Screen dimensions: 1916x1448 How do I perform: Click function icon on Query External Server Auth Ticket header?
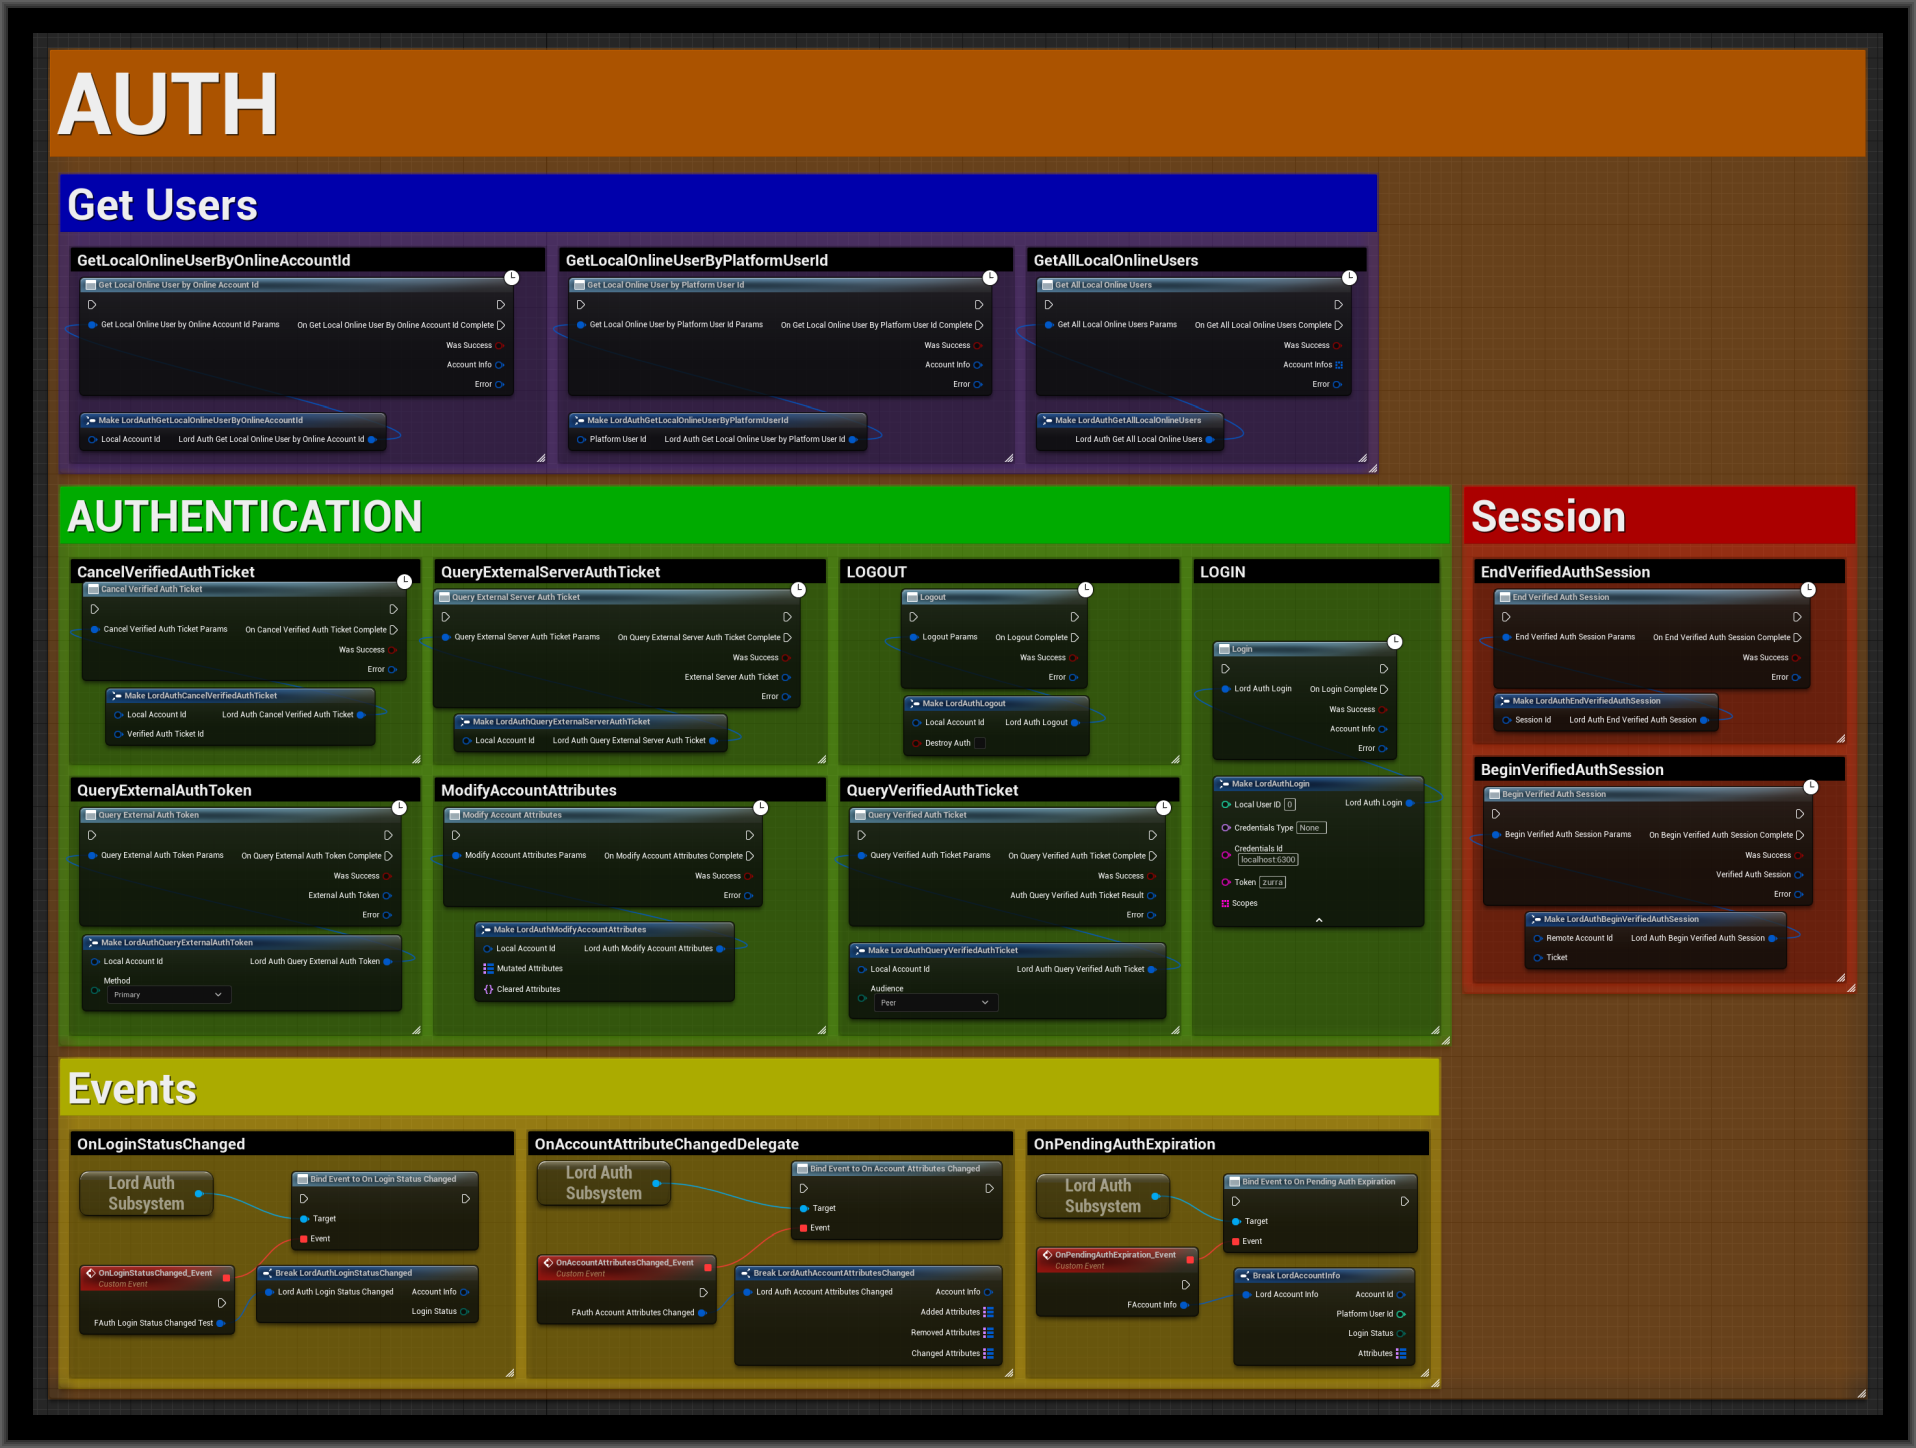tap(444, 597)
